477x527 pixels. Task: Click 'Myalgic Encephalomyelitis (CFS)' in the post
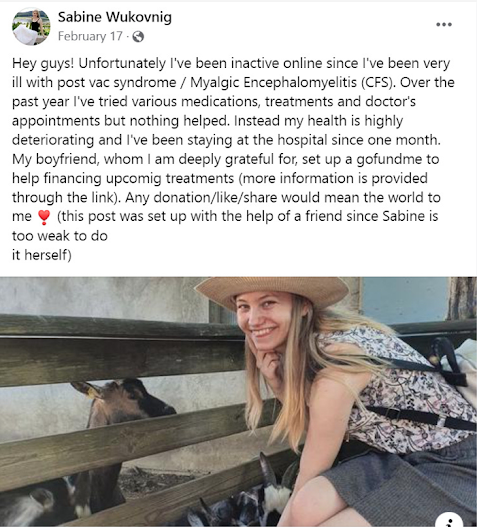tap(292, 83)
